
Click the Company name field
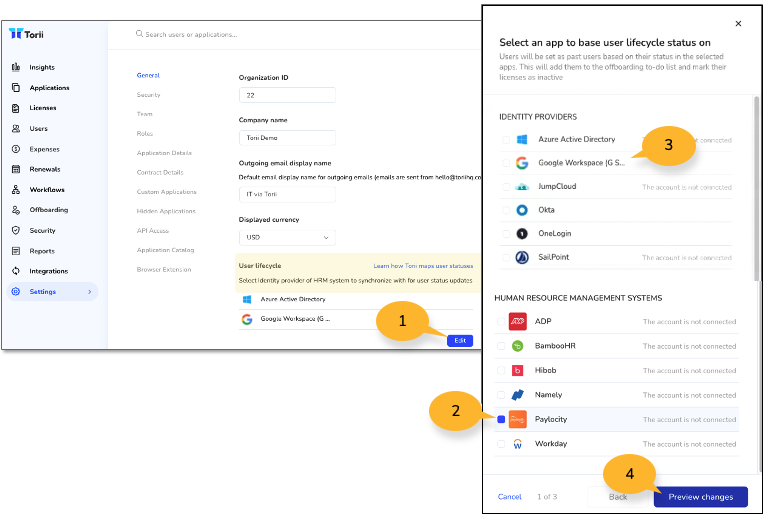[x=287, y=138]
